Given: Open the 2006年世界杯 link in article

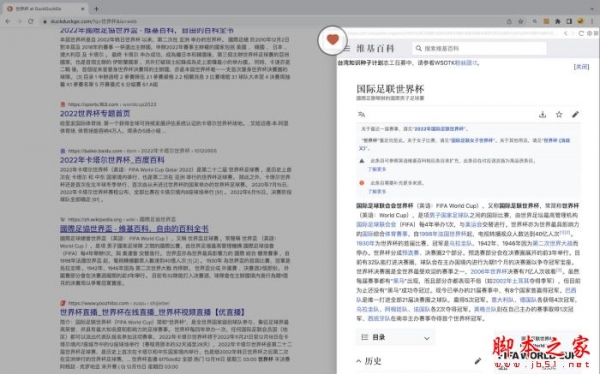Looking at the screenshot, I should pos(488,271).
